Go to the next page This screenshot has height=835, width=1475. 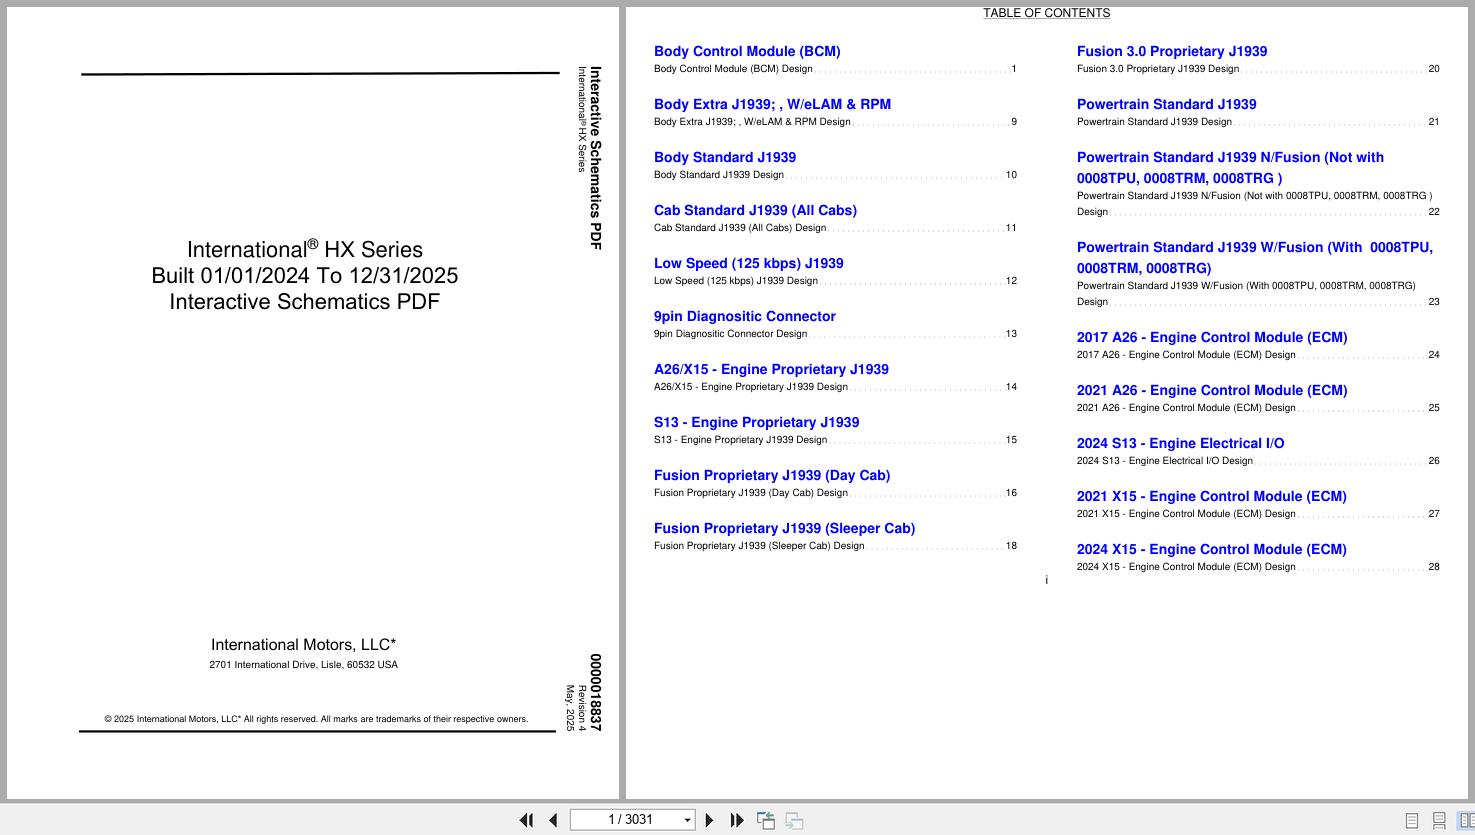[x=710, y=820]
